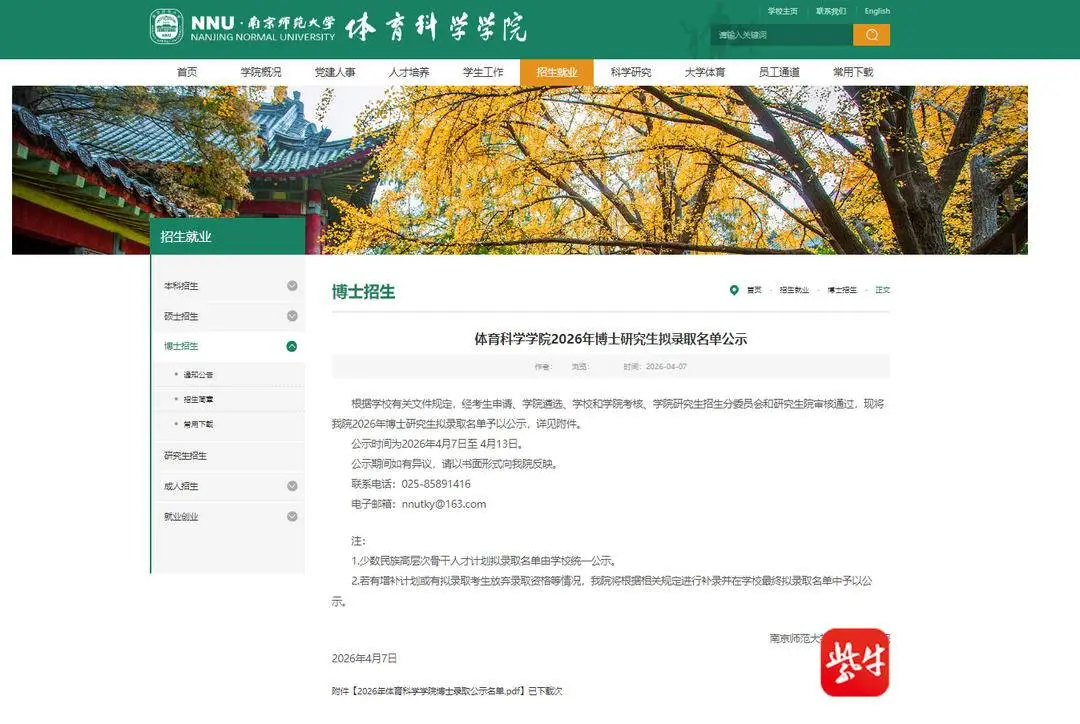Click the 招生就业 breadcrumb link

tap(793, 289)
